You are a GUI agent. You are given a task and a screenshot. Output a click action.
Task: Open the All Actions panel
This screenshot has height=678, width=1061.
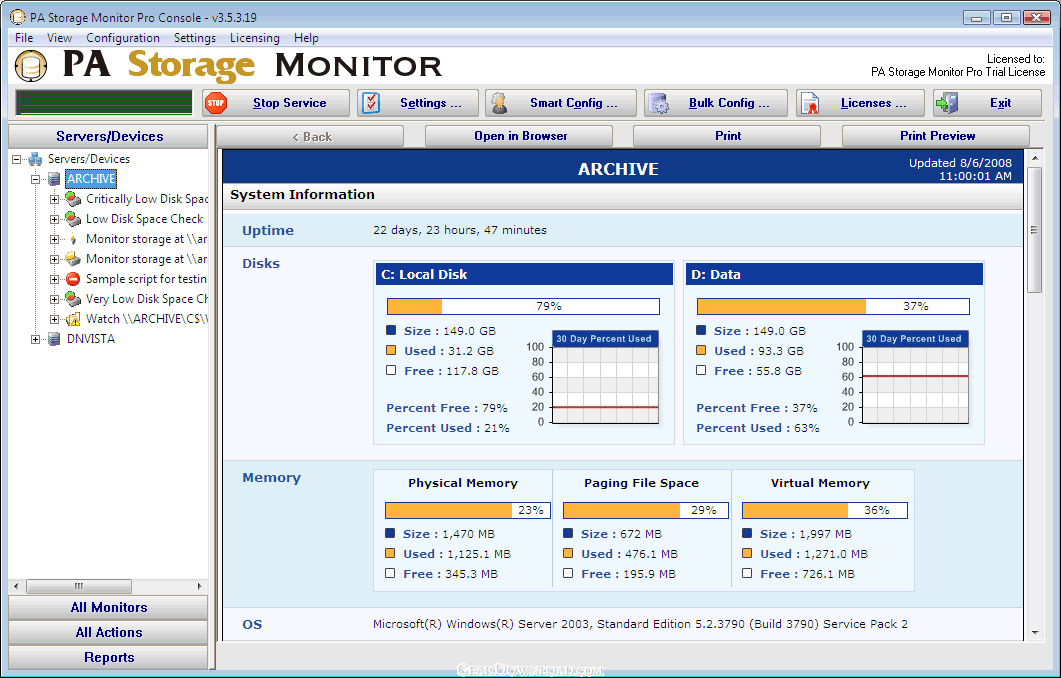coord(108,633)
